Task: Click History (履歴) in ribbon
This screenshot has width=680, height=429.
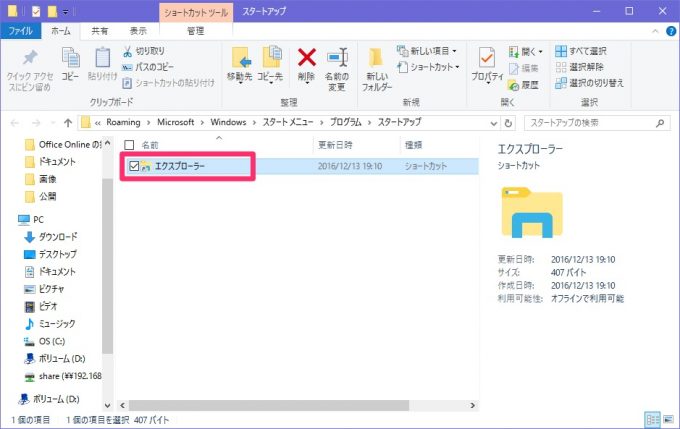Action: (x=523, y=85)
